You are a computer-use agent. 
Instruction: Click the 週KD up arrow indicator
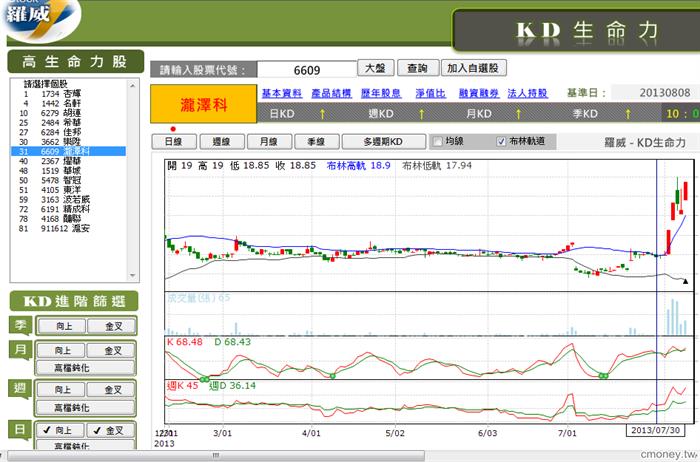[x=421, y=114]
